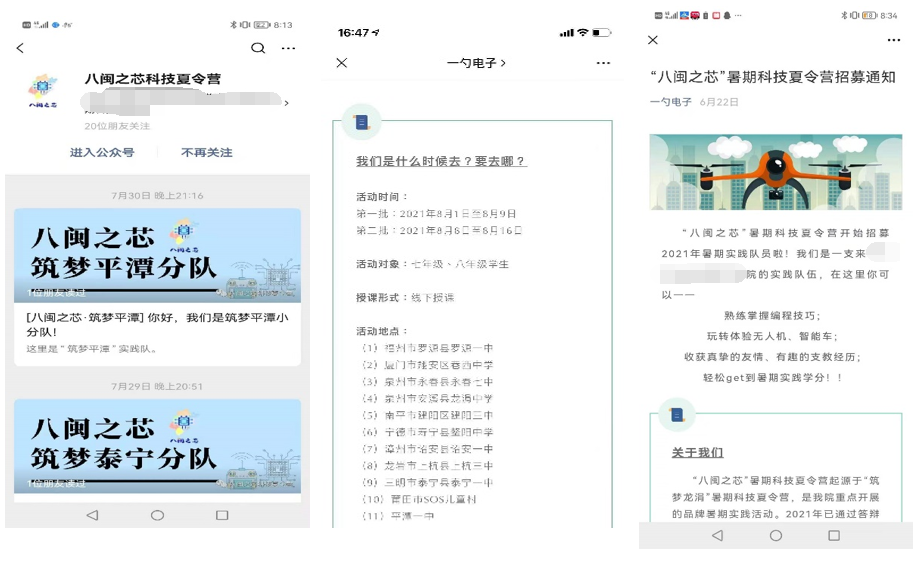The image size is (924, 565).
Task: Open search on the 八闽之芯科技夏令营 profile
Action: [x=258, y=48]
